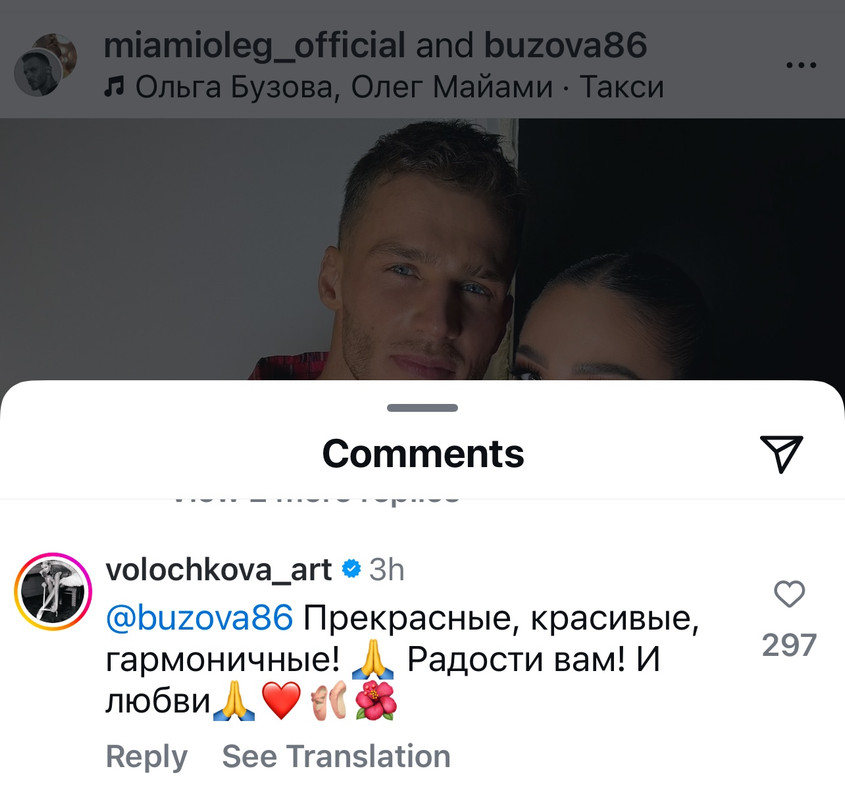845x800 pixels.
Task: Open the volochkova_art username
Action: 218,570
